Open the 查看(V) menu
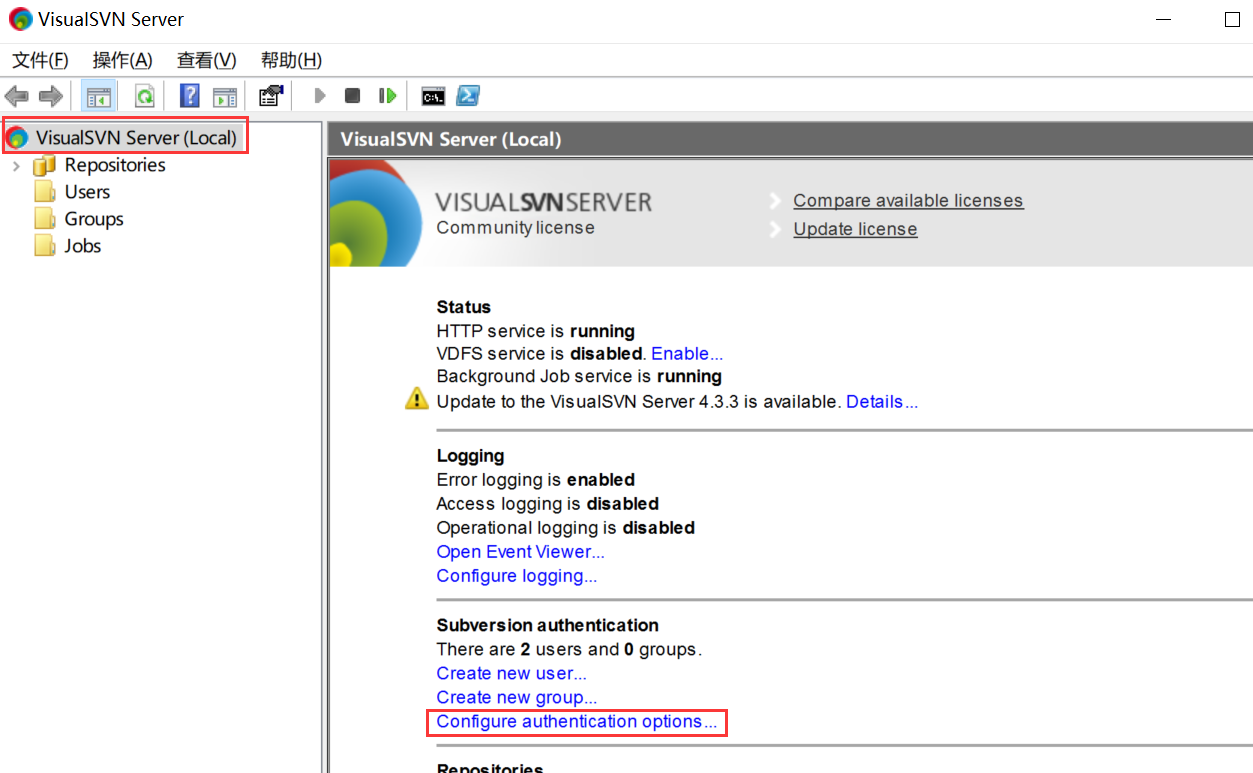 (x=207, y=61)
